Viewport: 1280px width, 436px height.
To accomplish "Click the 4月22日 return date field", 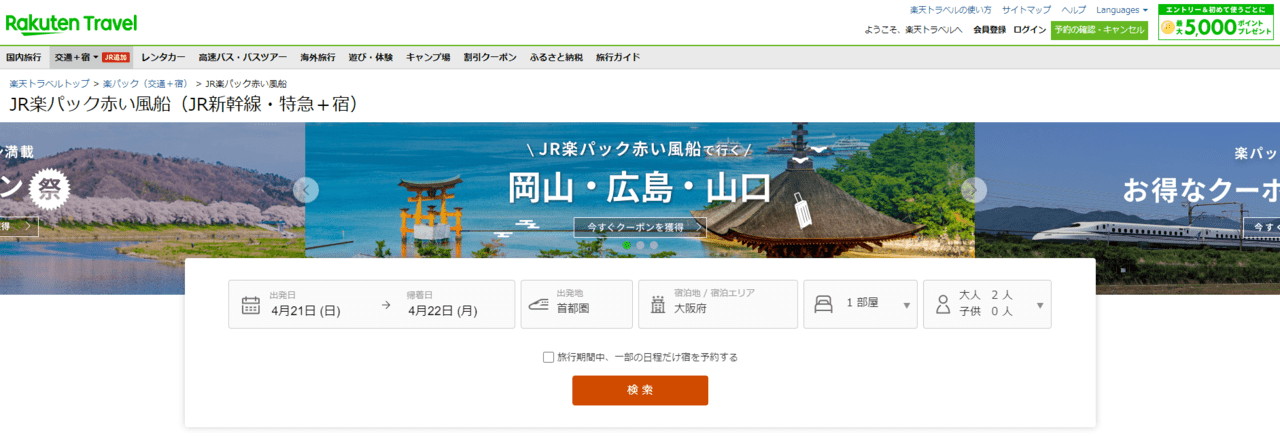I will click(x=442, y=310).
